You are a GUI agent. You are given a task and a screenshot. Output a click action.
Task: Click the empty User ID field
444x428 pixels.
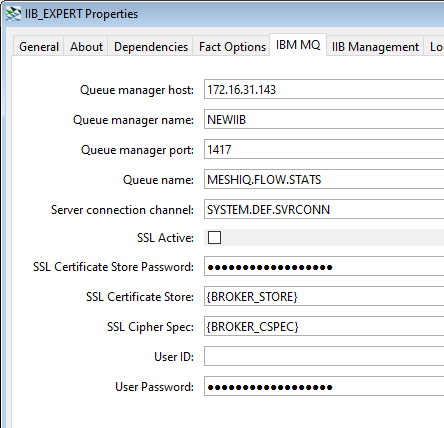[324, 356]
